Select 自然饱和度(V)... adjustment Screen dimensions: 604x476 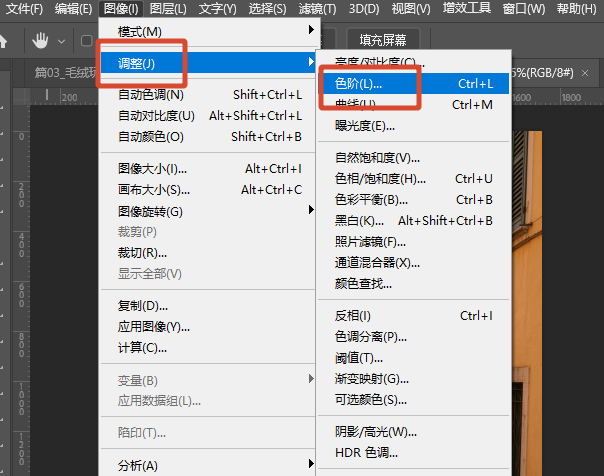pyautogui.click(x=414, y=158)
